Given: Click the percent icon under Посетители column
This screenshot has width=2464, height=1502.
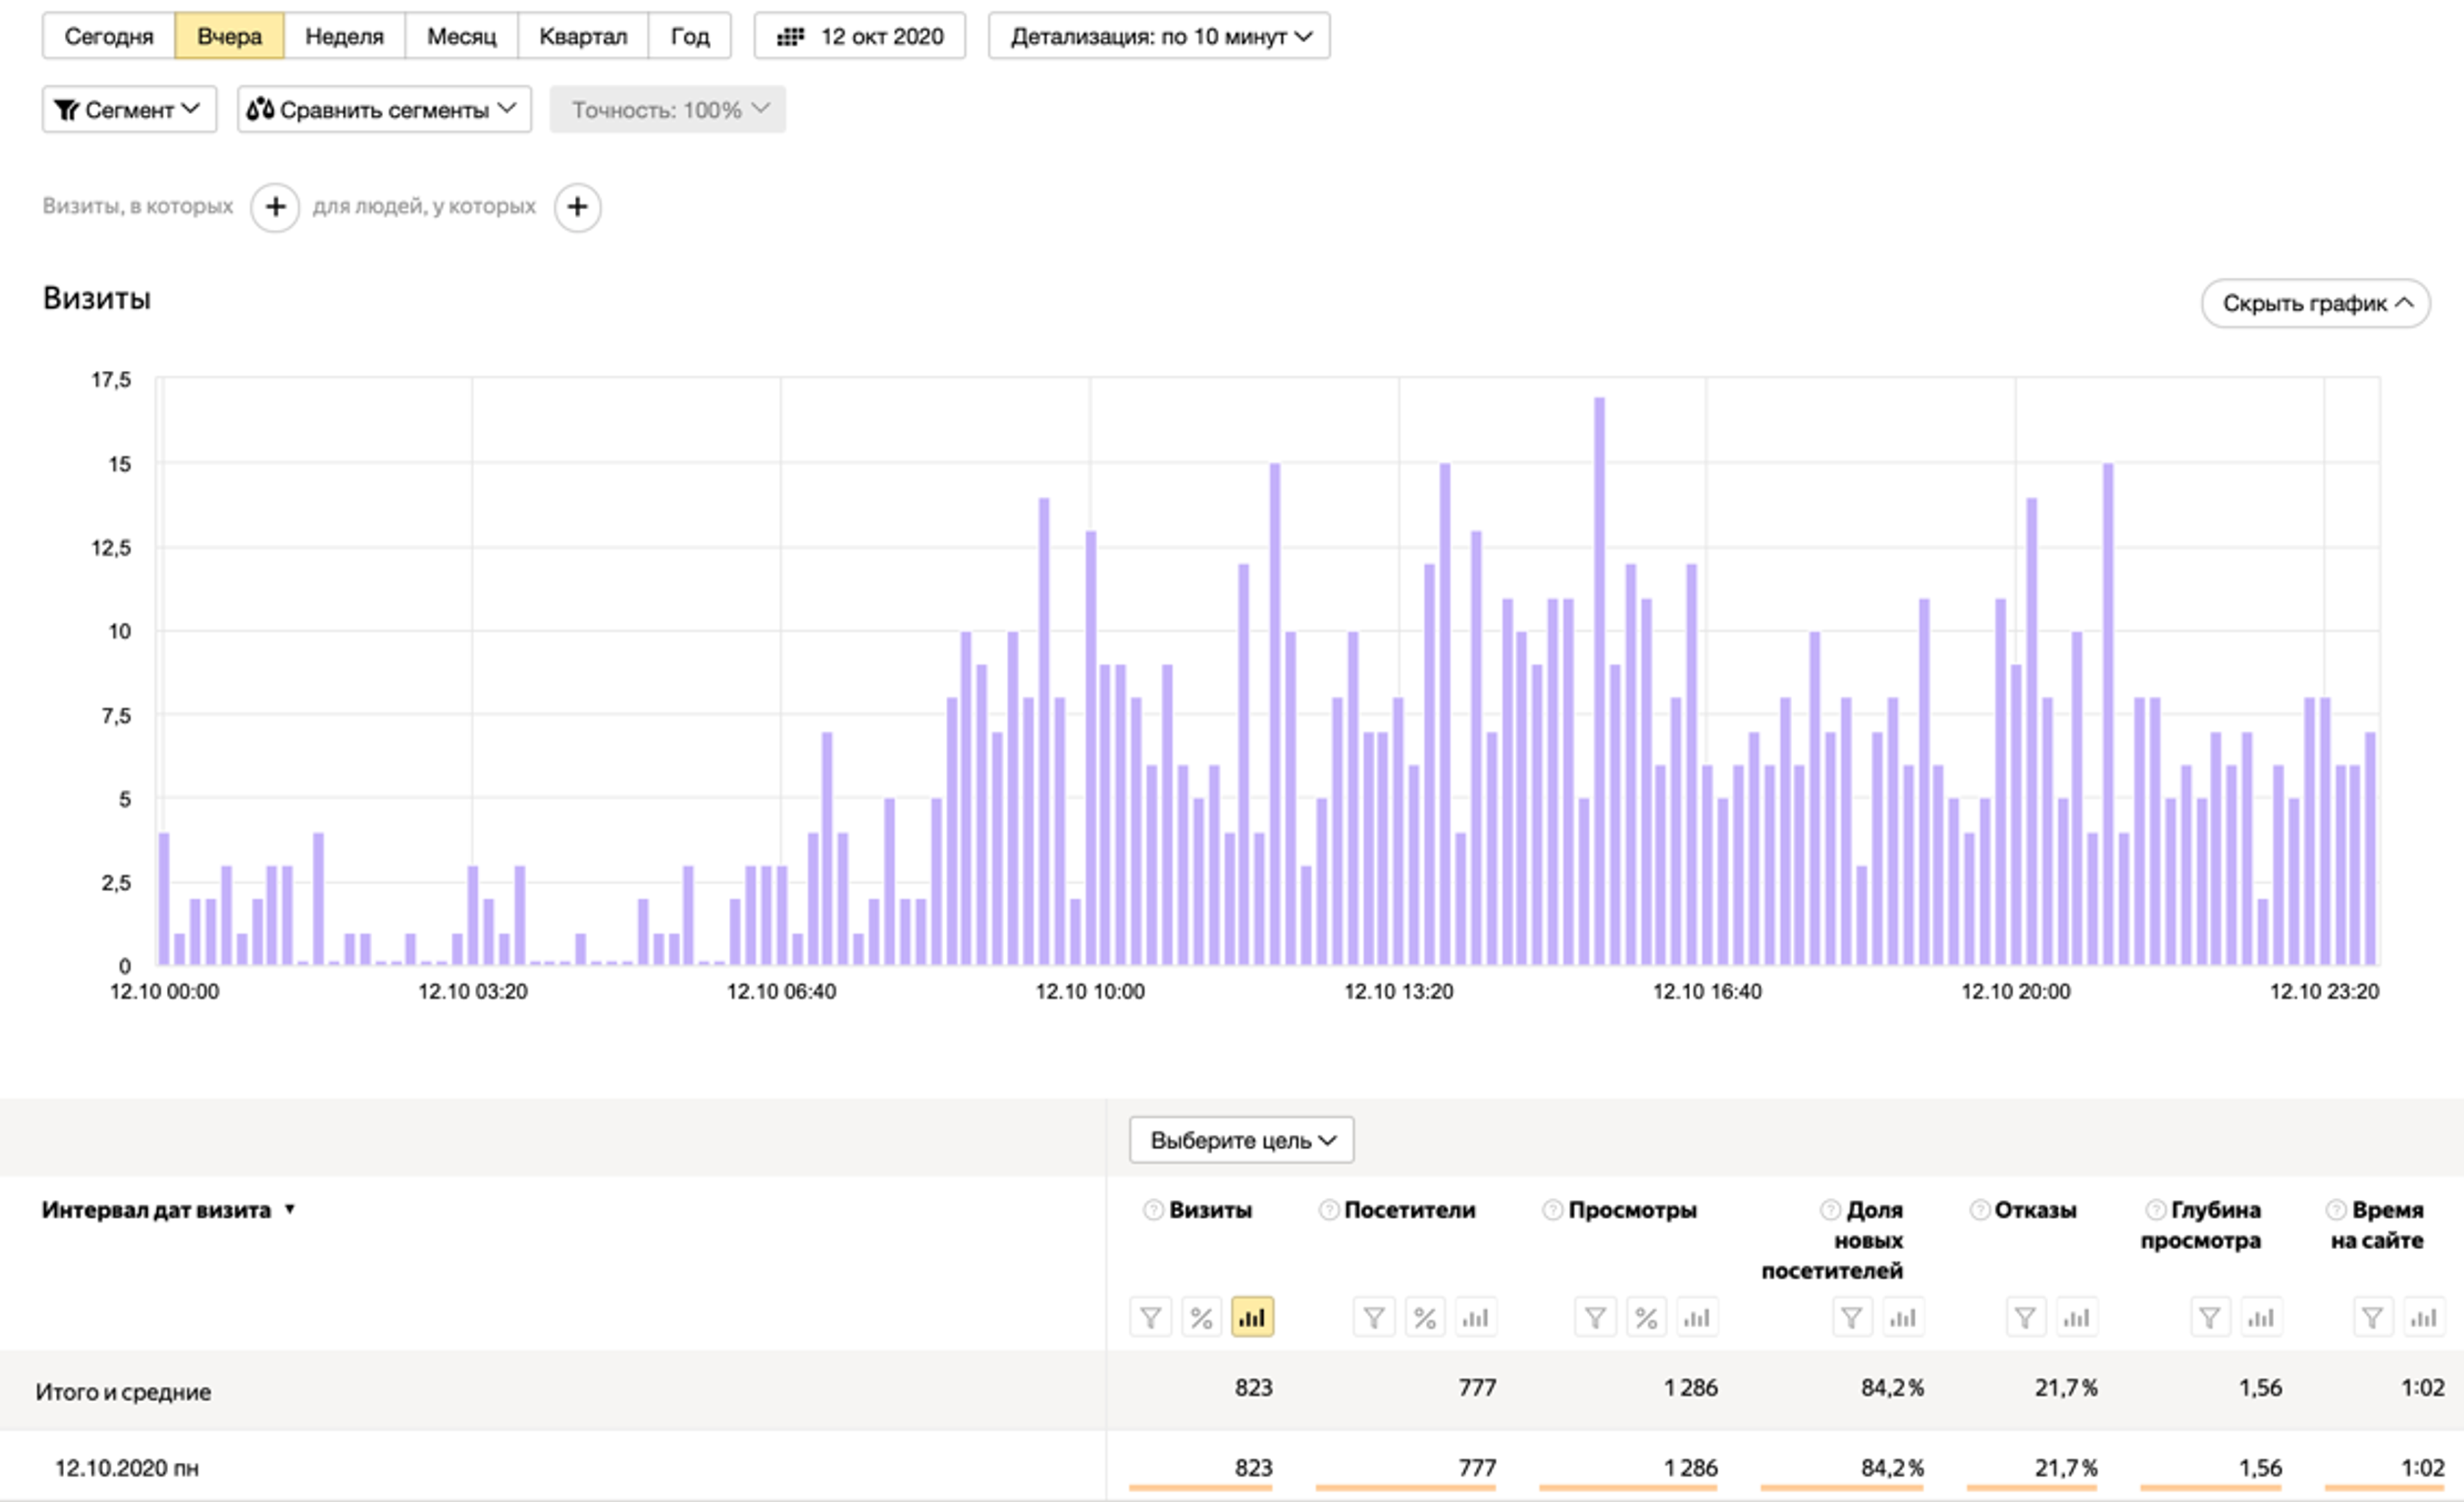Looking at the screenshot, I should [x=1424, y=1318].
